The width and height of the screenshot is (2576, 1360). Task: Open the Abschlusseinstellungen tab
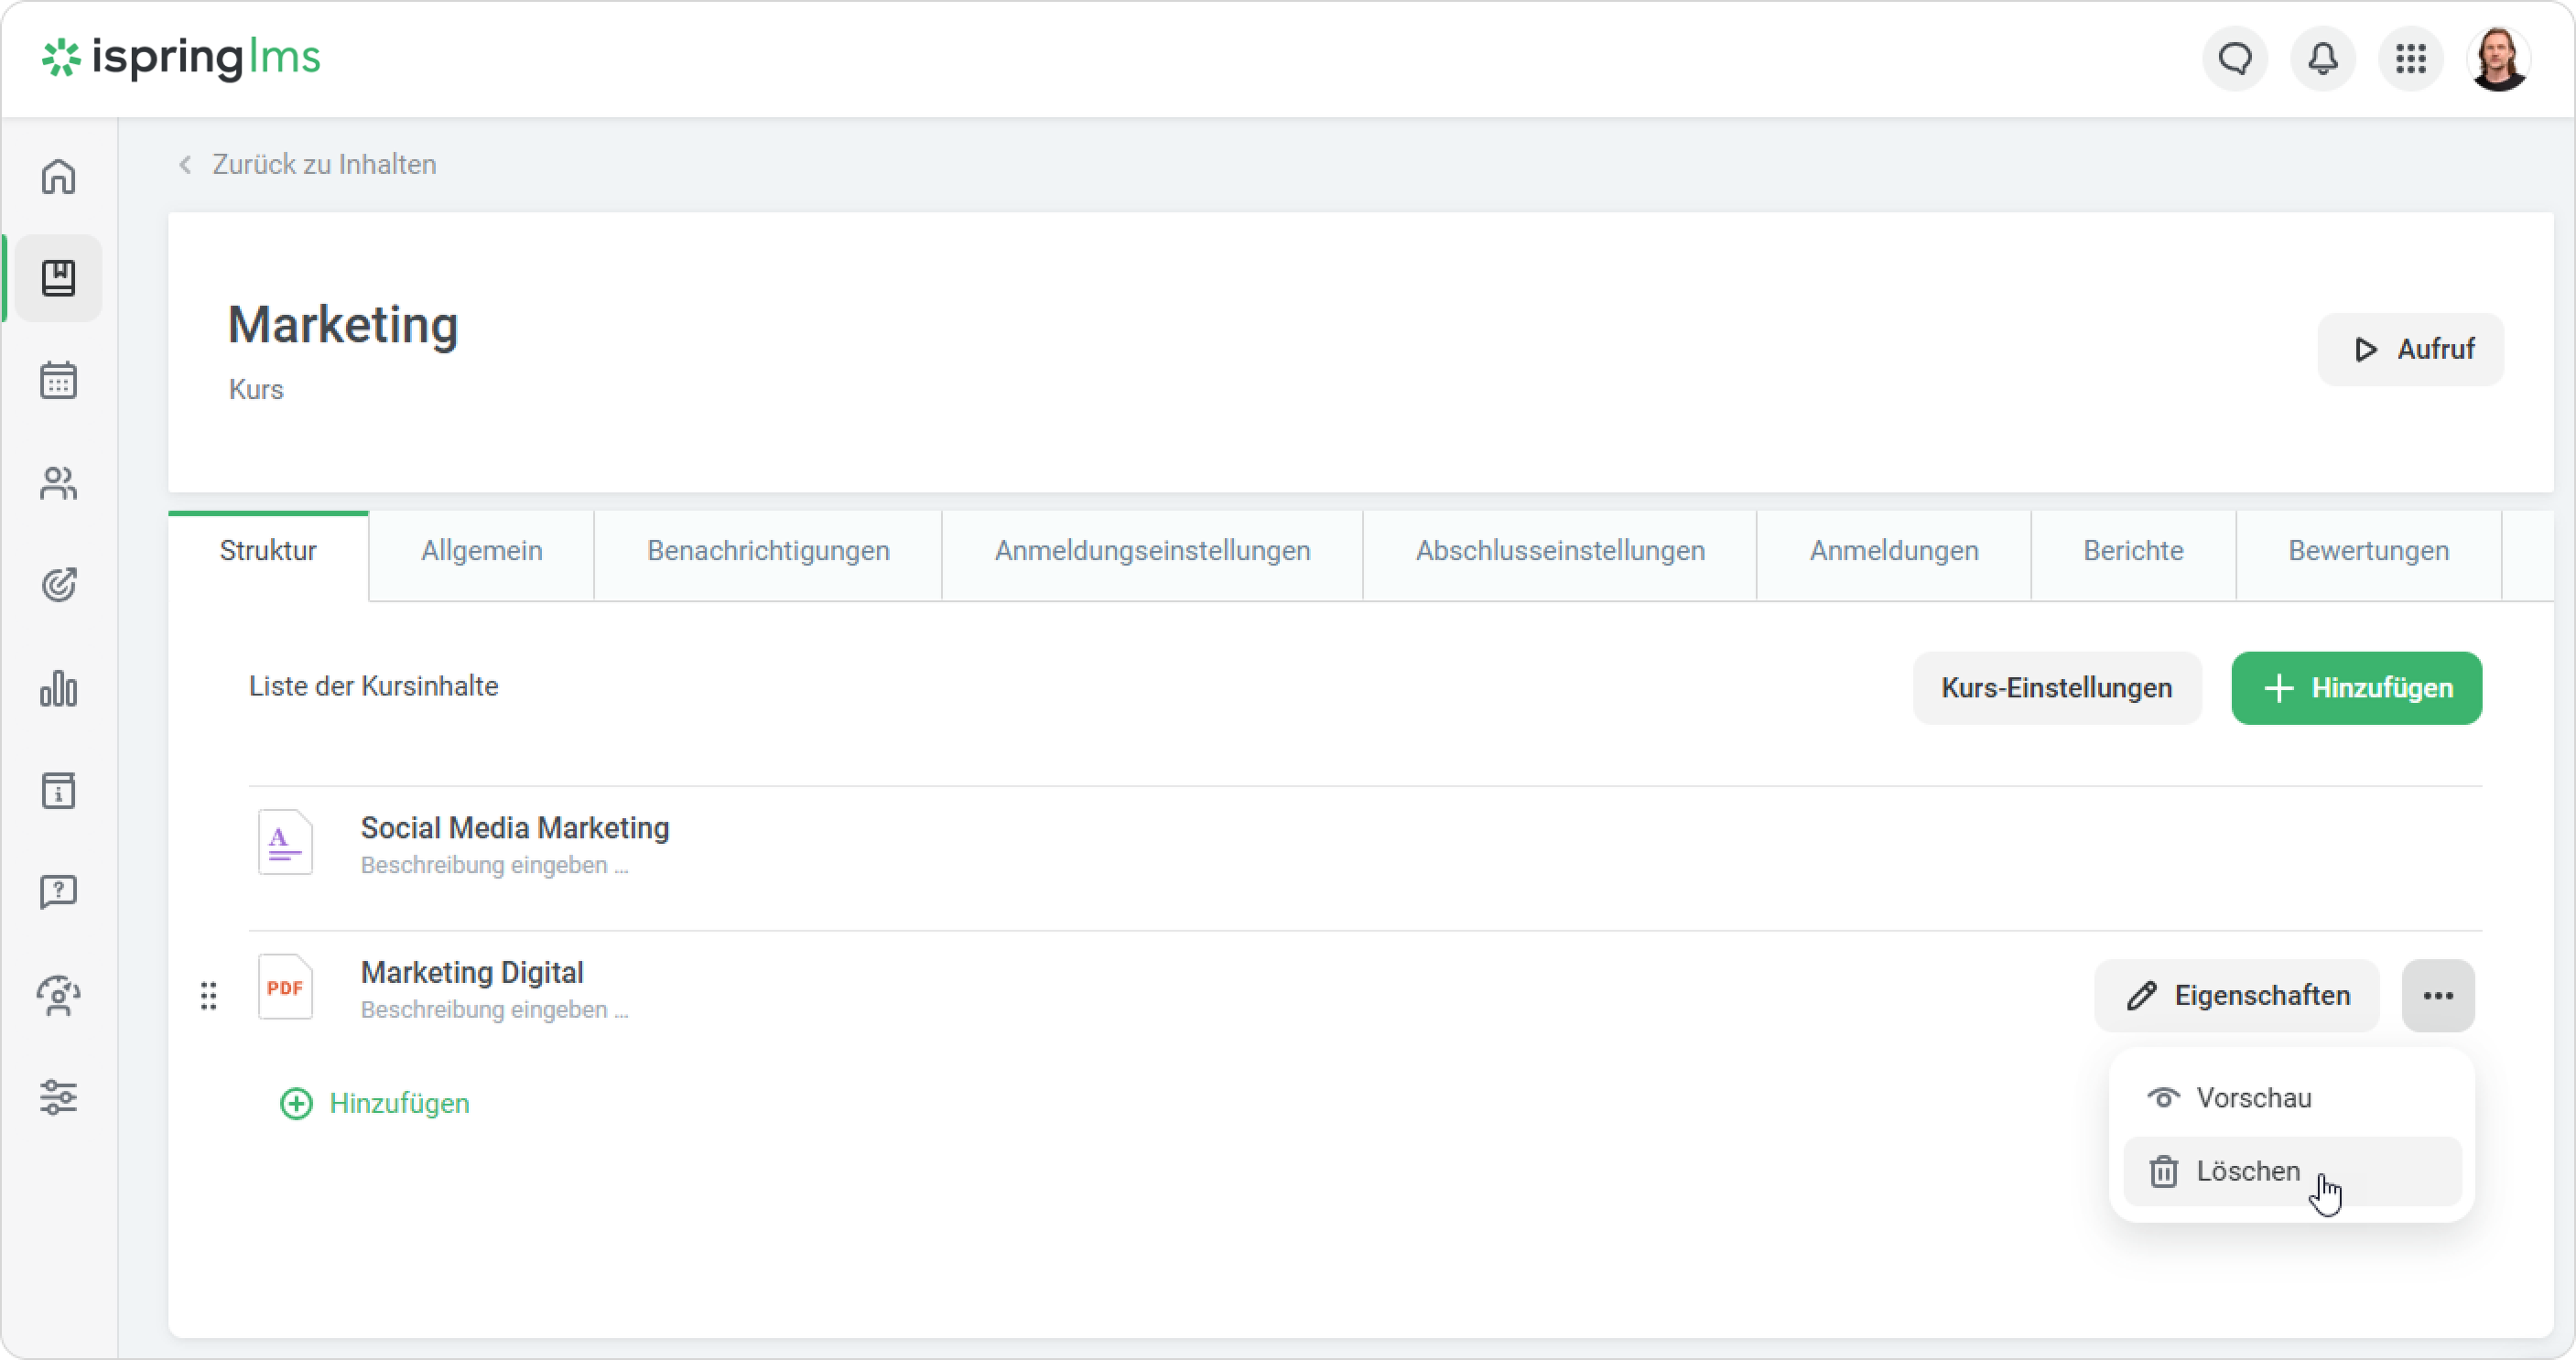1559,551
